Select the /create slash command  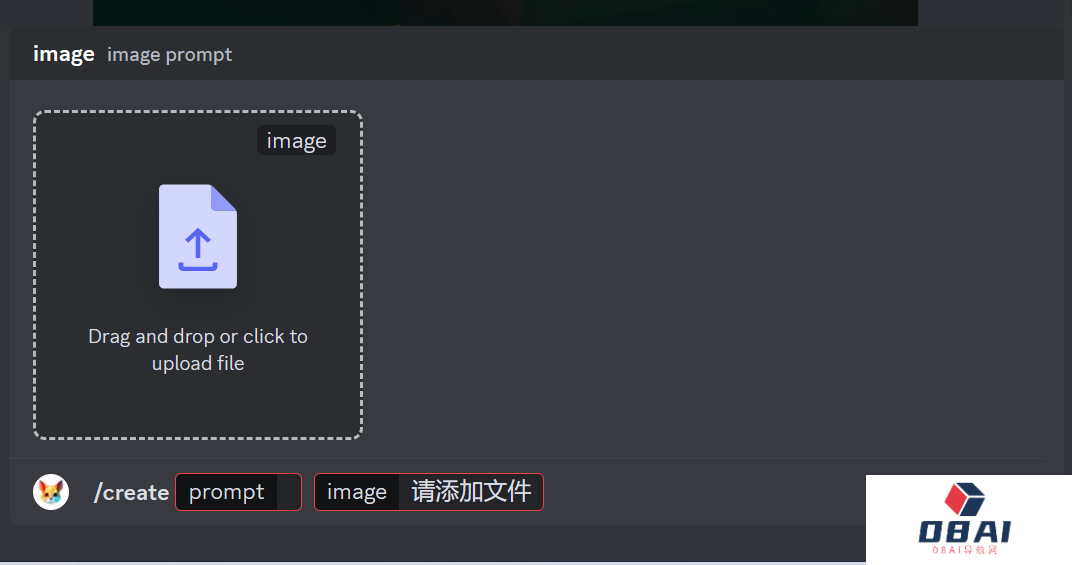tap(131, 492)
